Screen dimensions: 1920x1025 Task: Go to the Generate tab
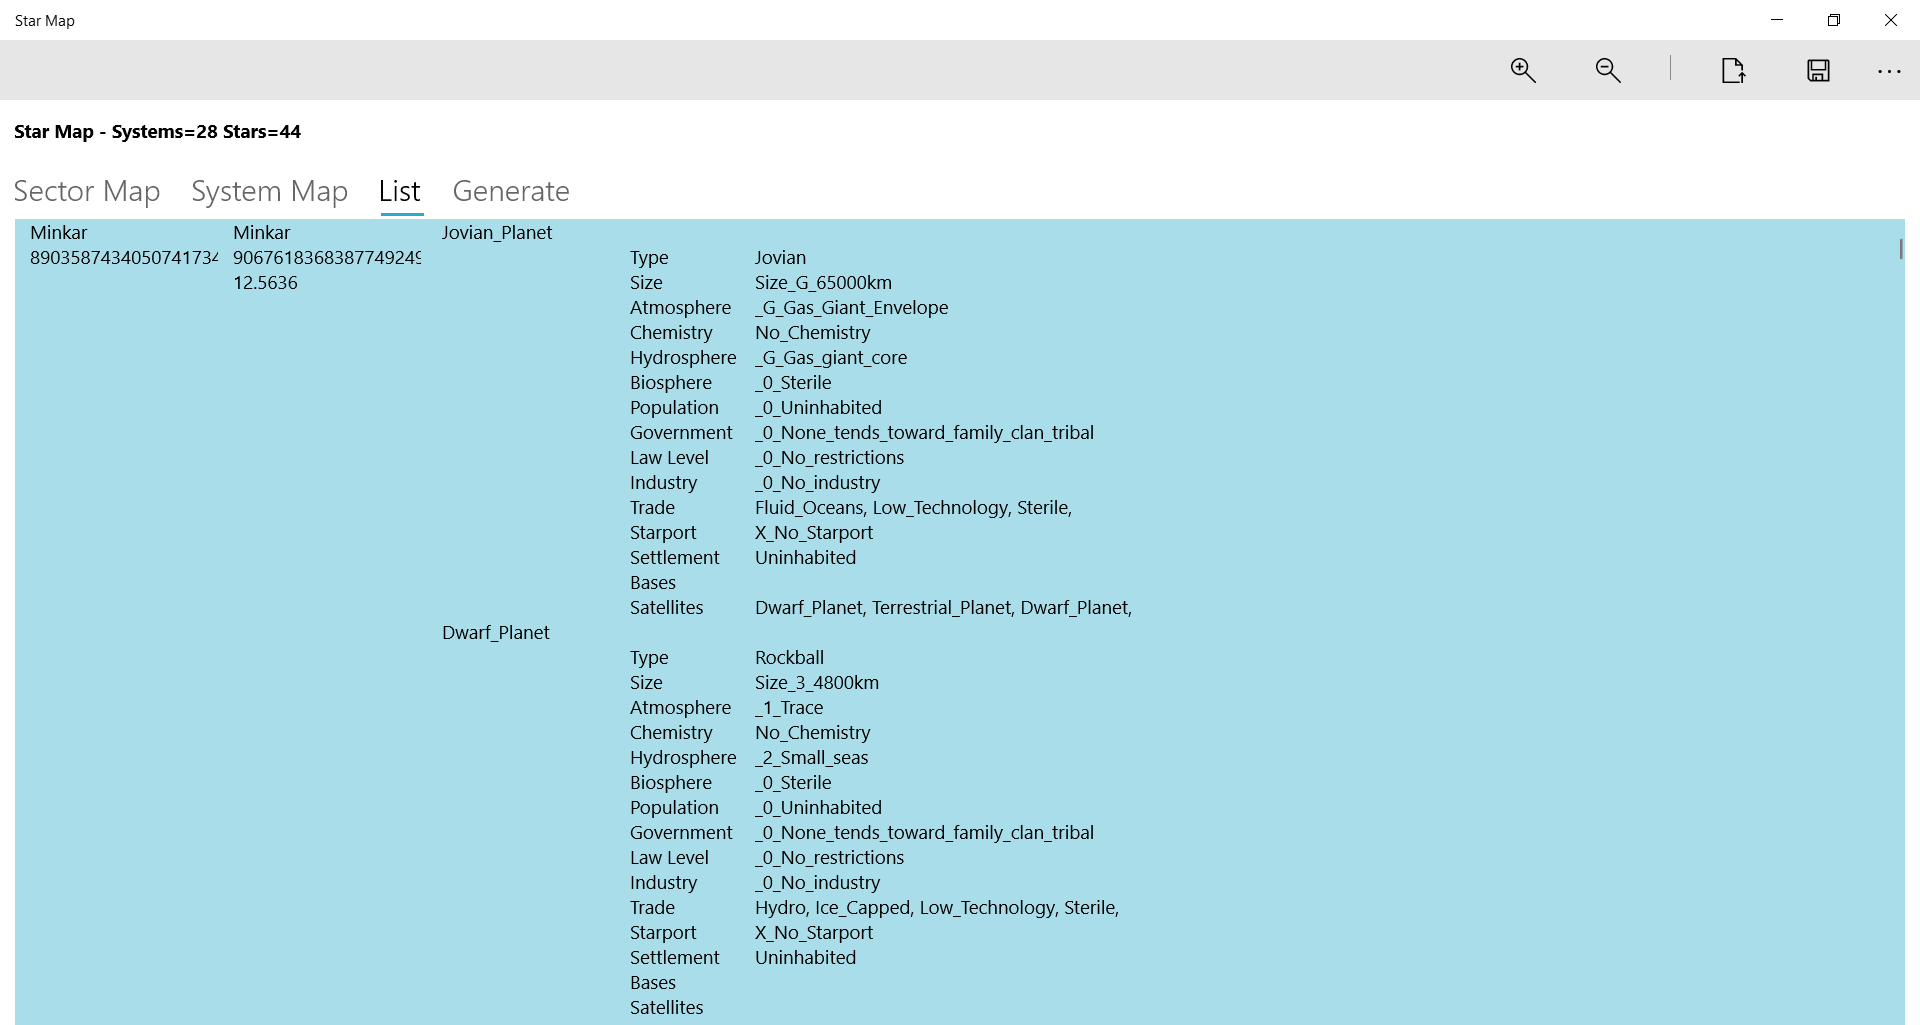511,191
